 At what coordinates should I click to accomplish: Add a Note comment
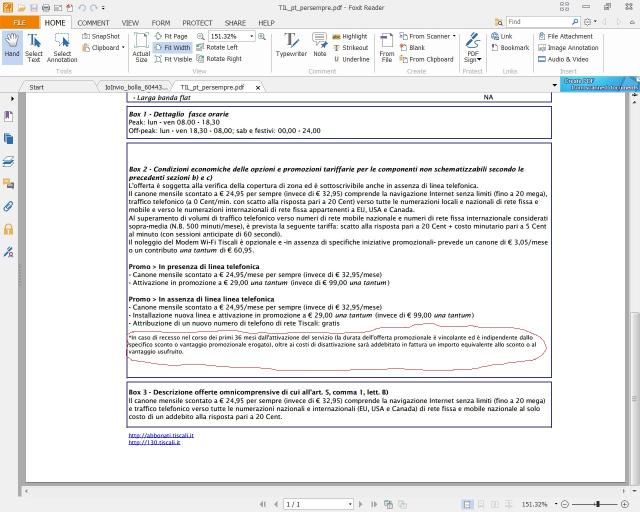tap(320, 46)
